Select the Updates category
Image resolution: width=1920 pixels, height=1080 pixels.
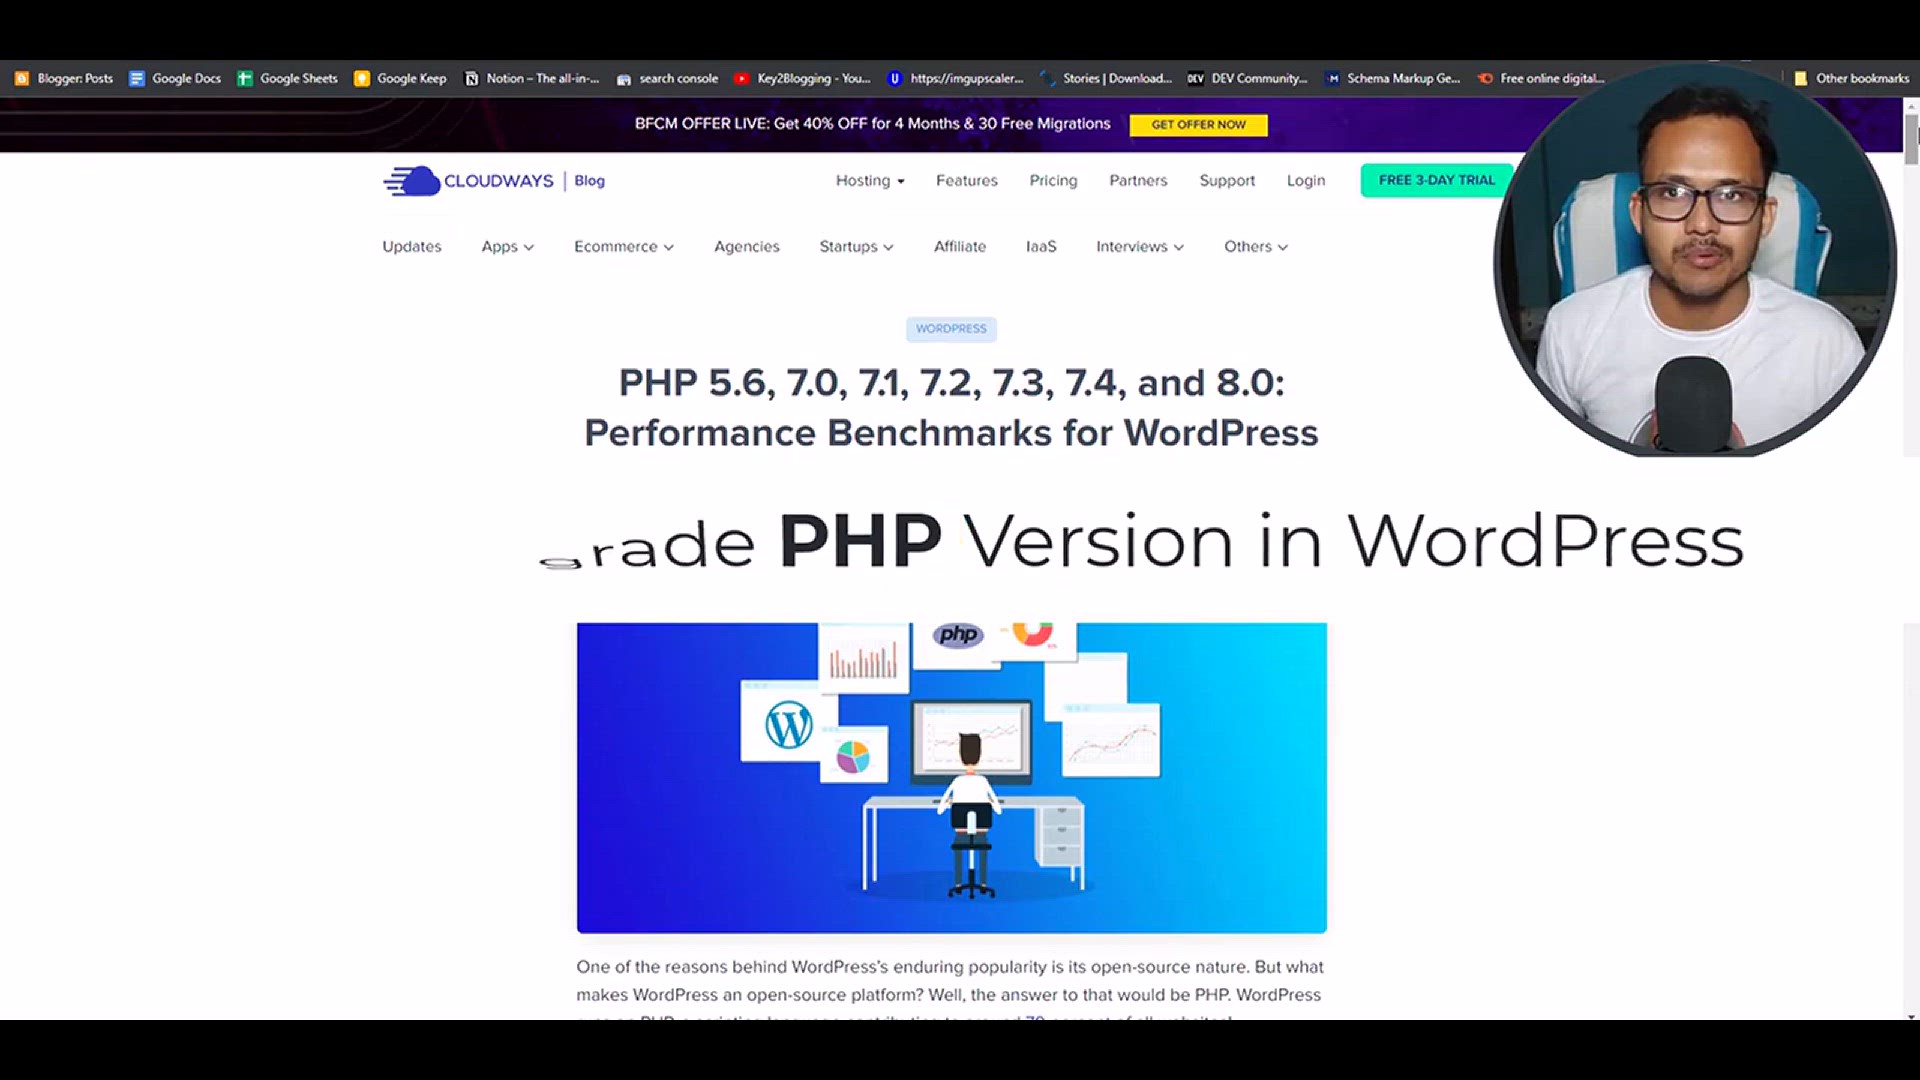pyautogui.click(x=411, y=246)
